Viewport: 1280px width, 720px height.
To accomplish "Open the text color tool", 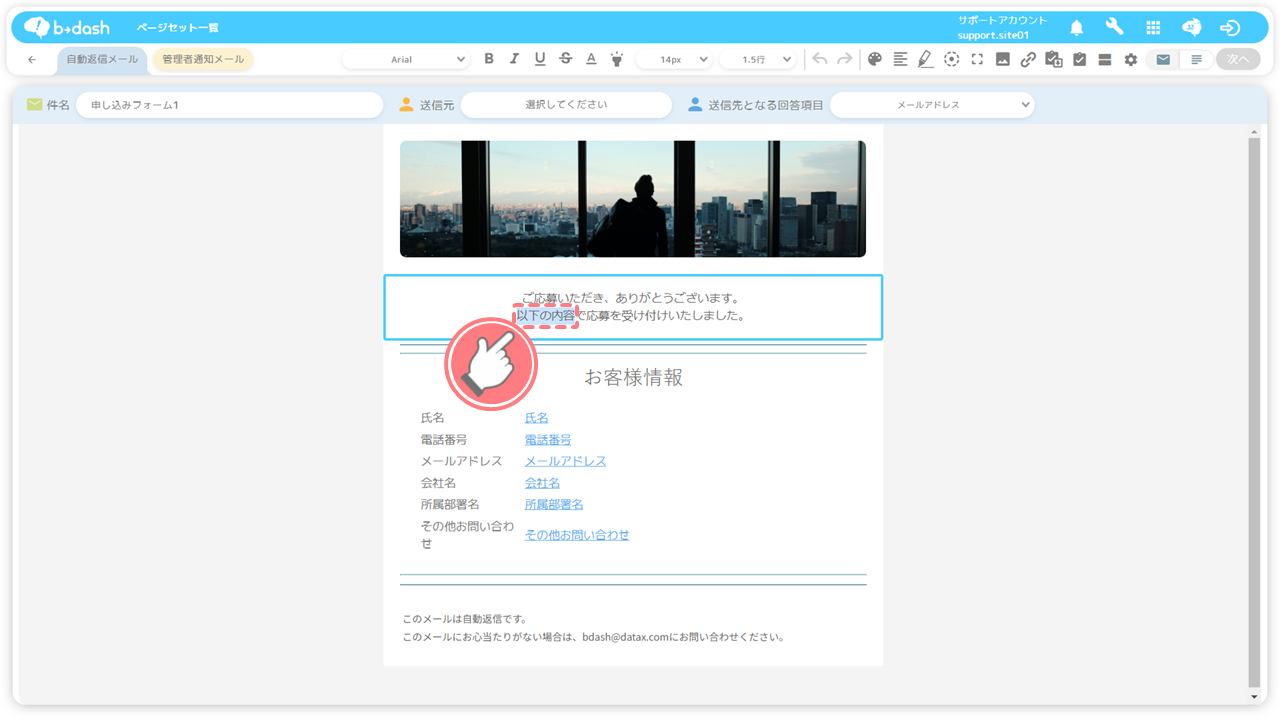I will click(x=591, y=59).
